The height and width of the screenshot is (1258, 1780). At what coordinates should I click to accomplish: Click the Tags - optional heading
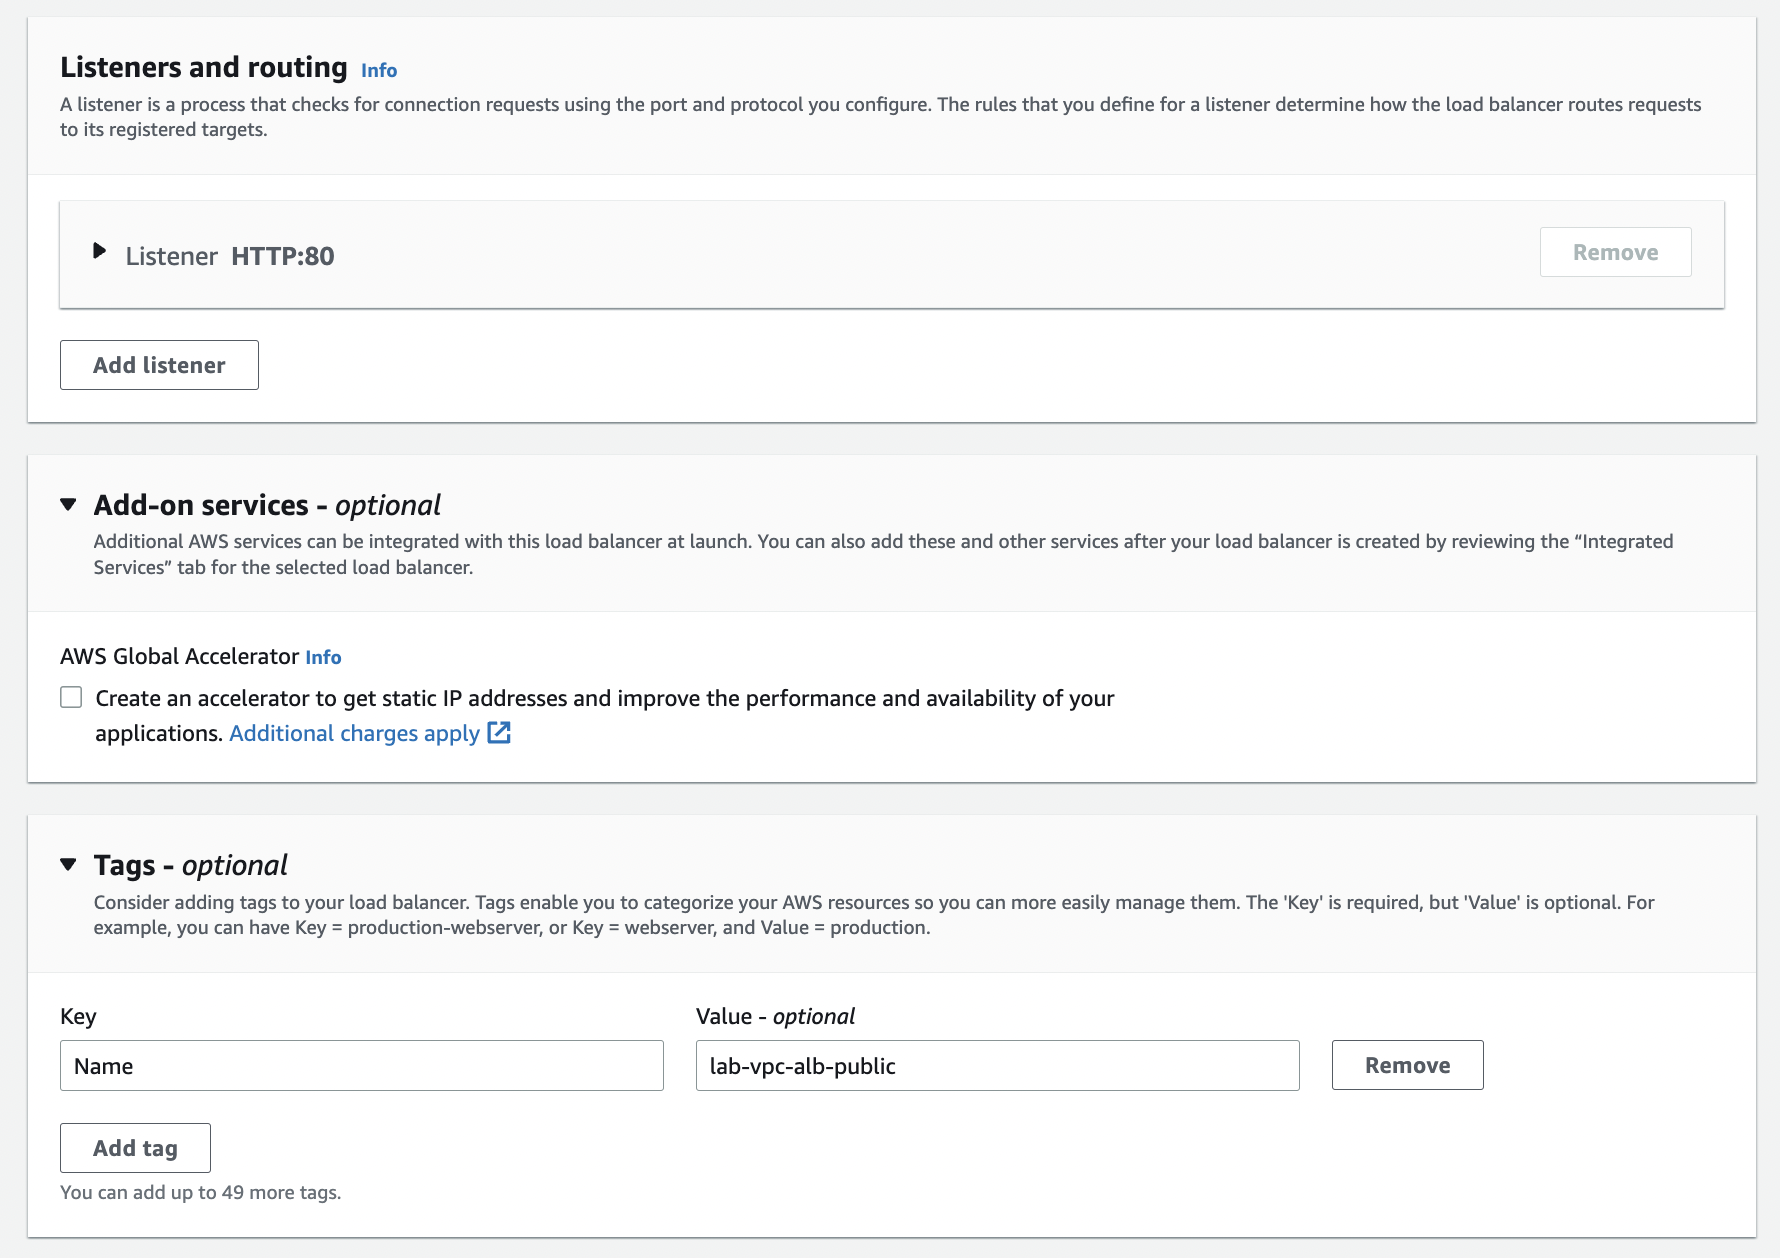pyautogui.click(x=190, y=865)
